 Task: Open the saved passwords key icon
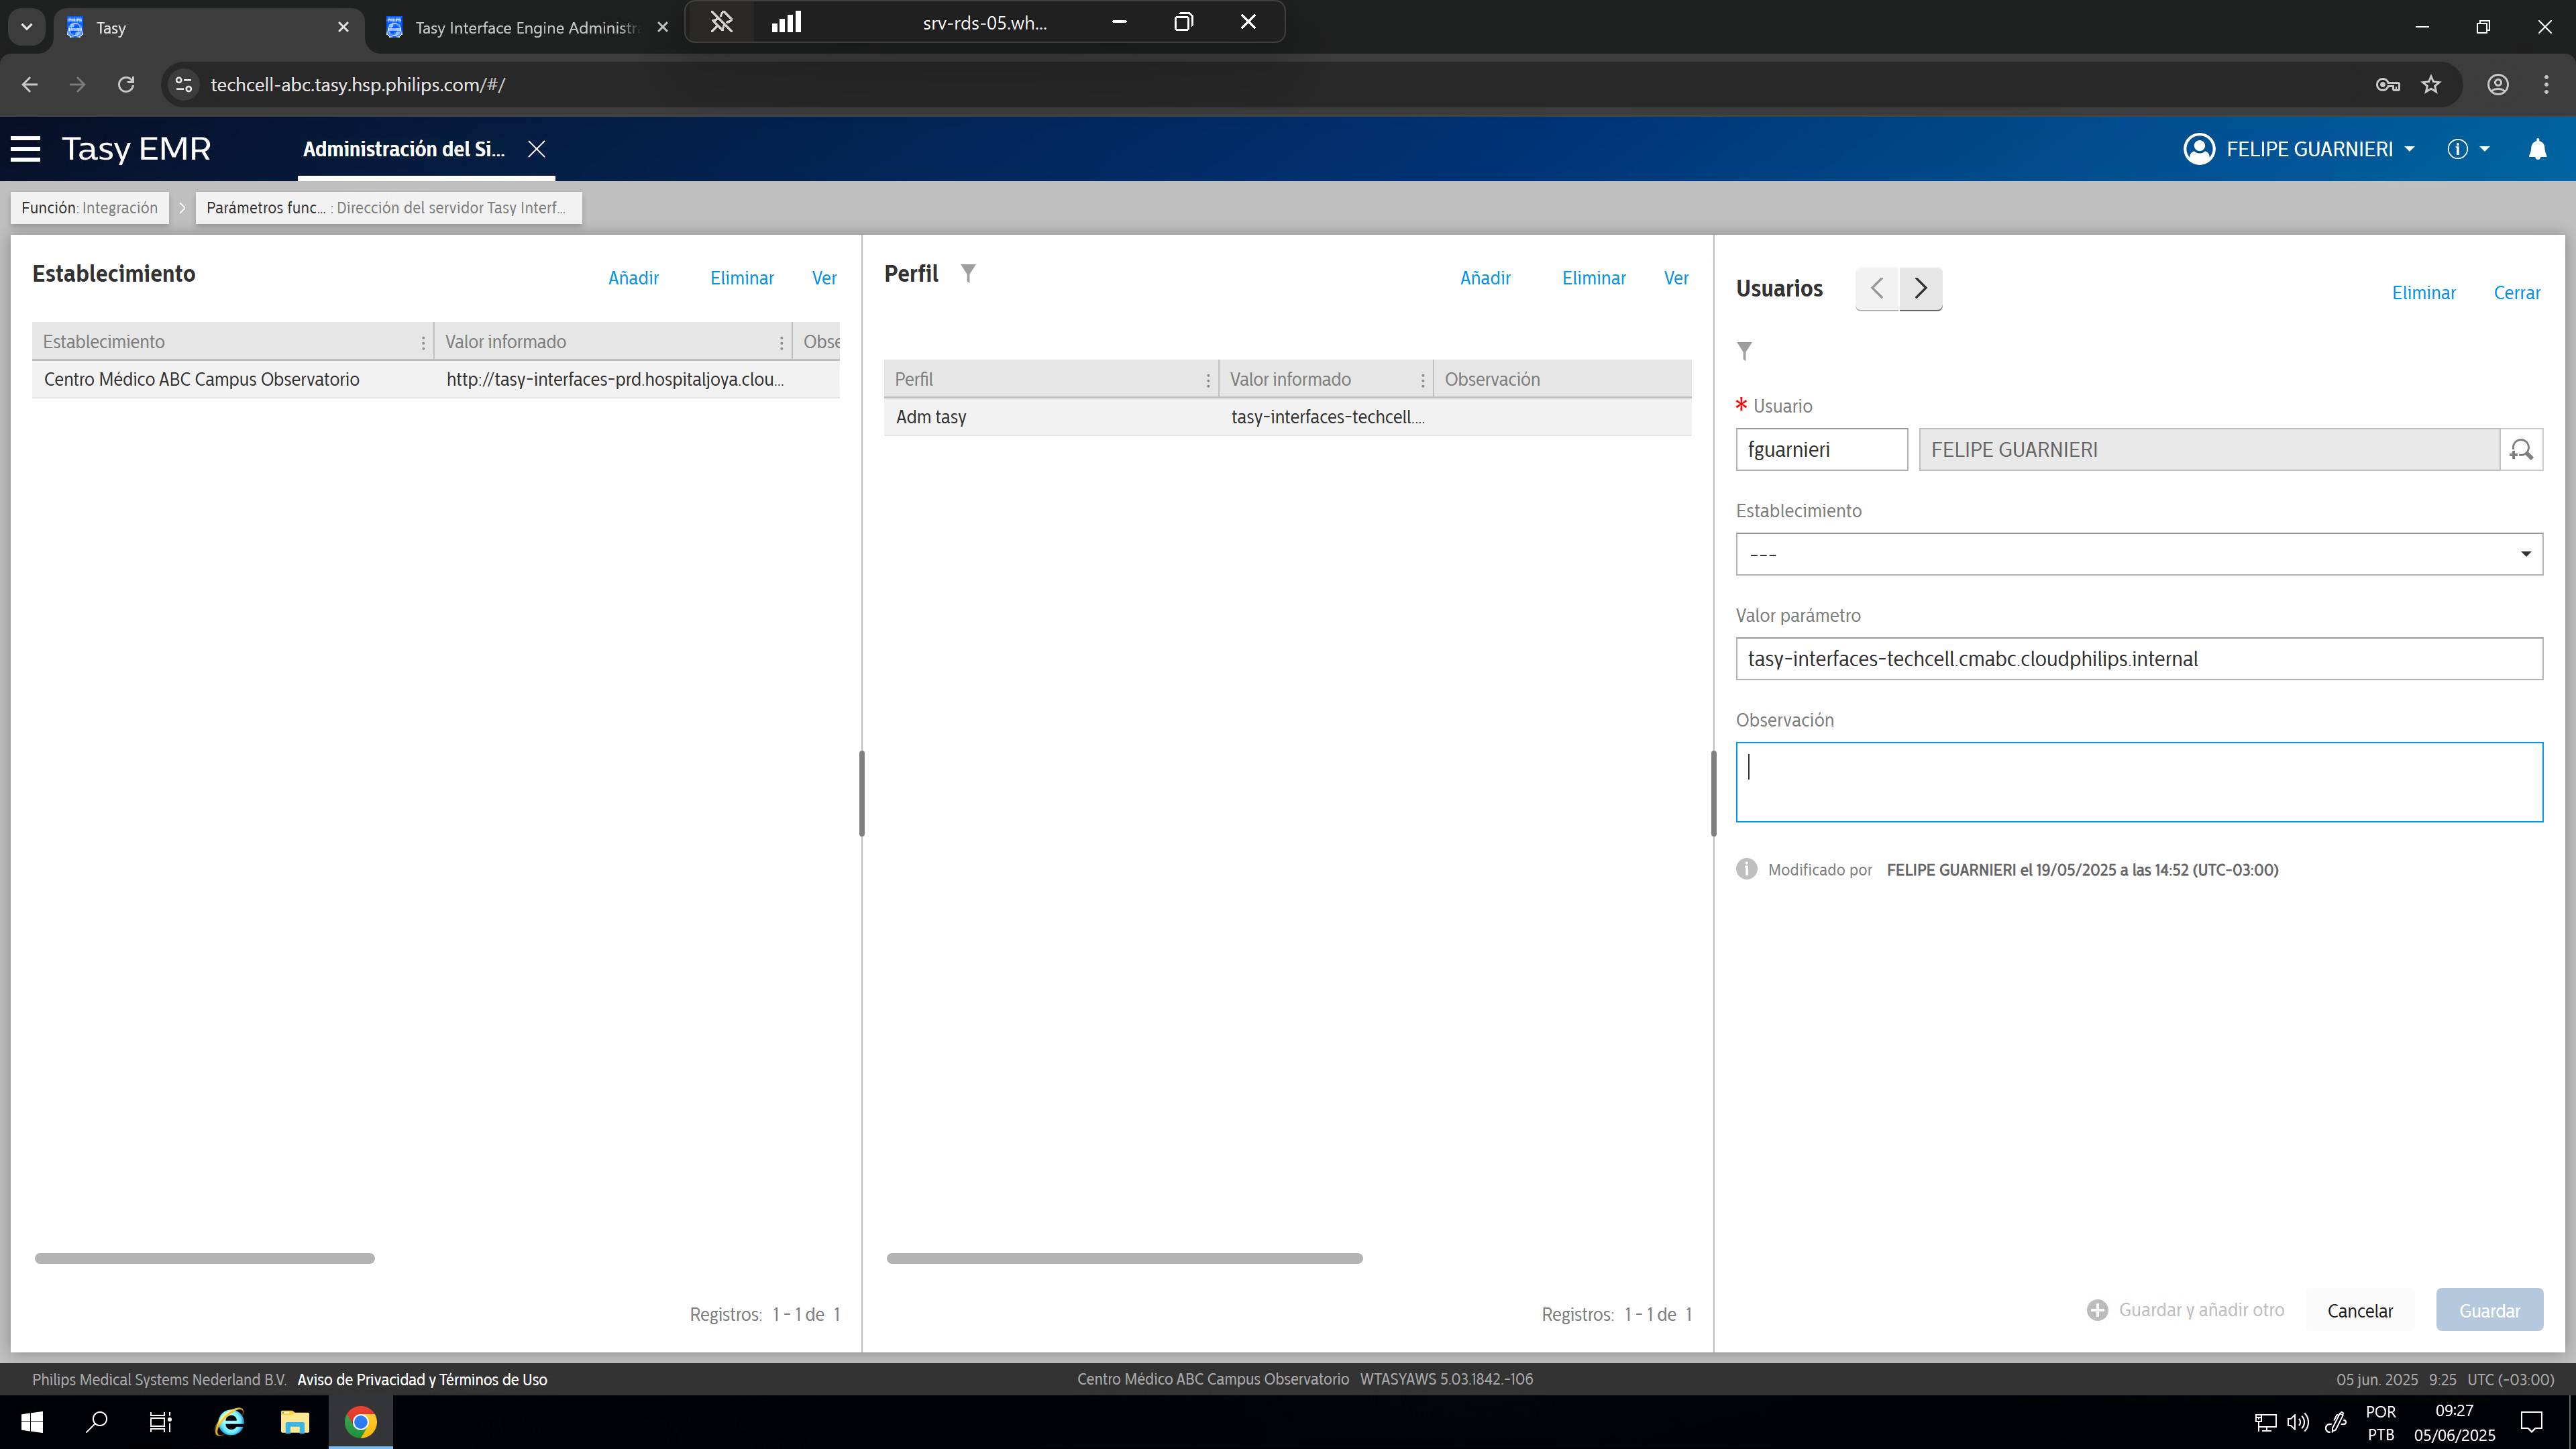(x=2387, y=85)
